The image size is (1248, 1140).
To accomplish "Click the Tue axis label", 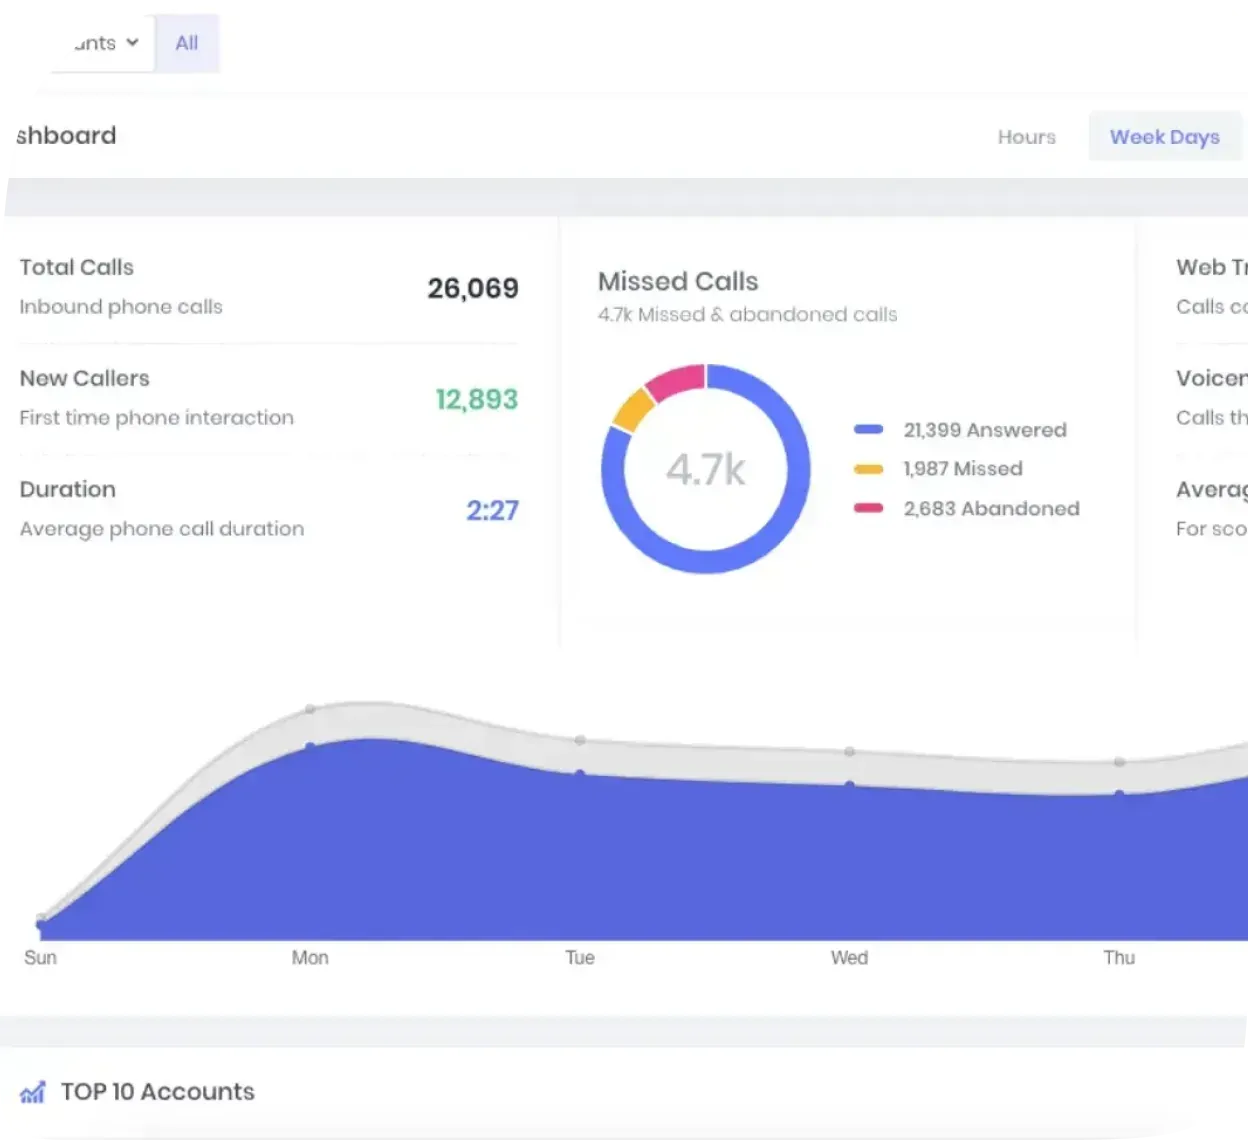I will 580,958.
